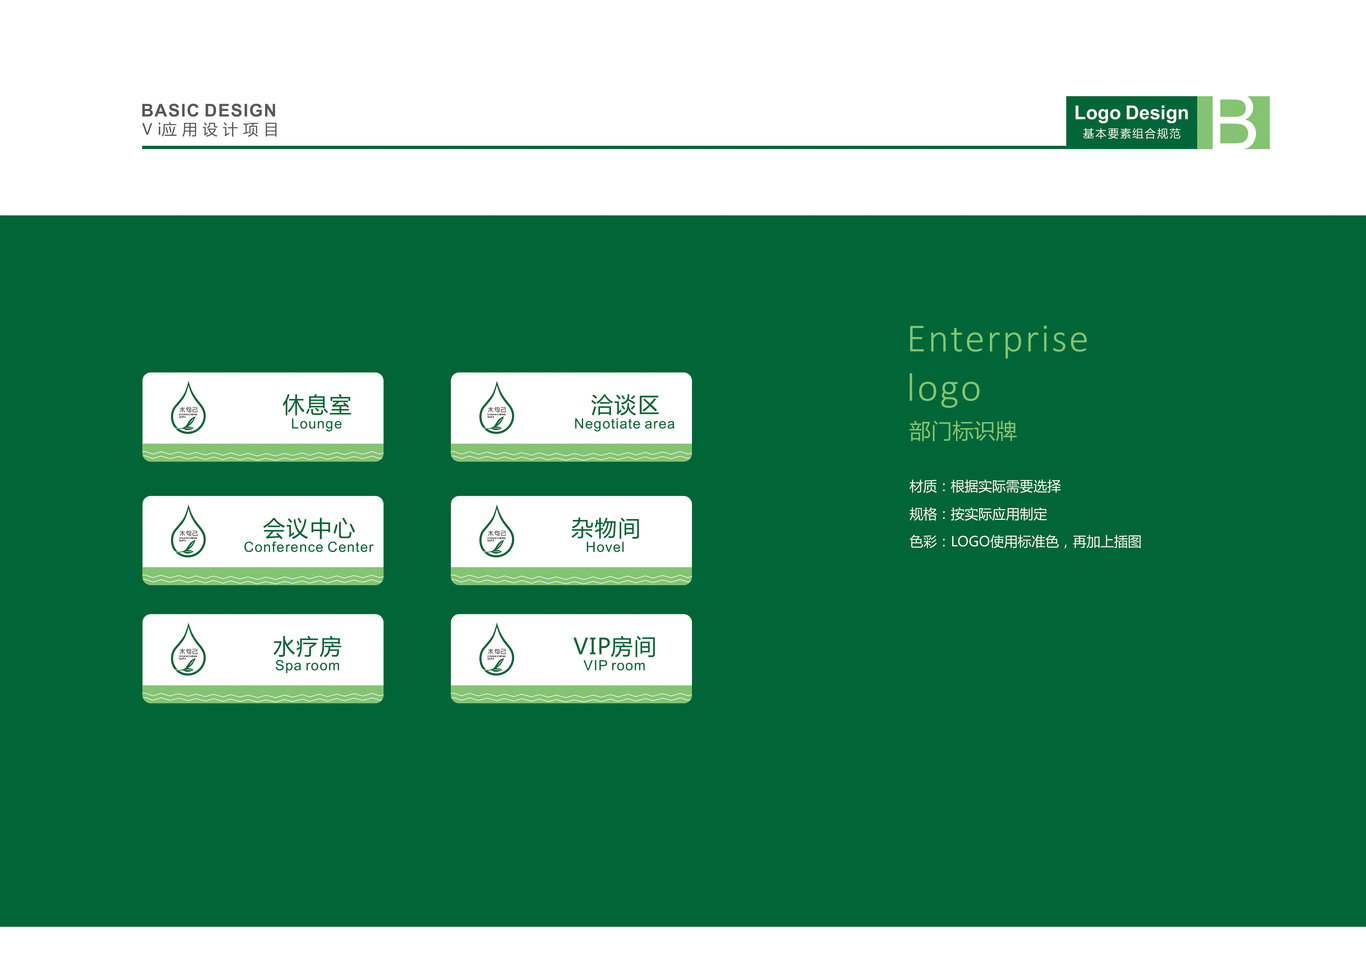Select the VIP room English label
The image size is (1366, 966).
(614, 666)
